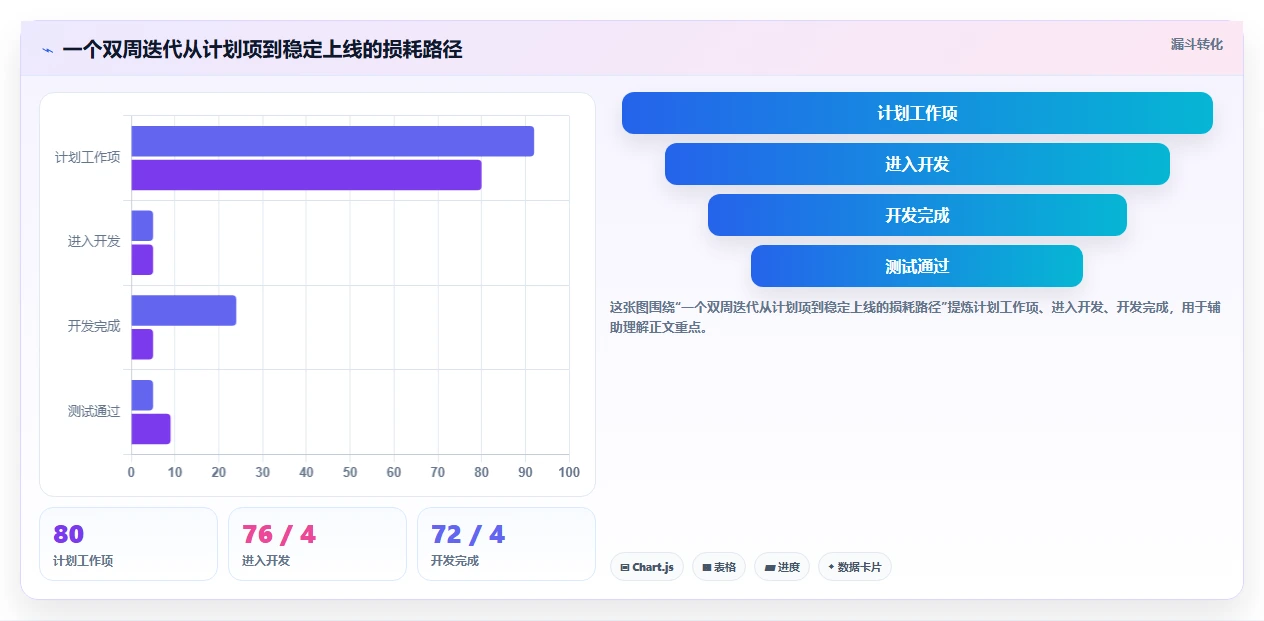
Task: Click the 漏斗转化 tag in header
Action: (1196, 44)
